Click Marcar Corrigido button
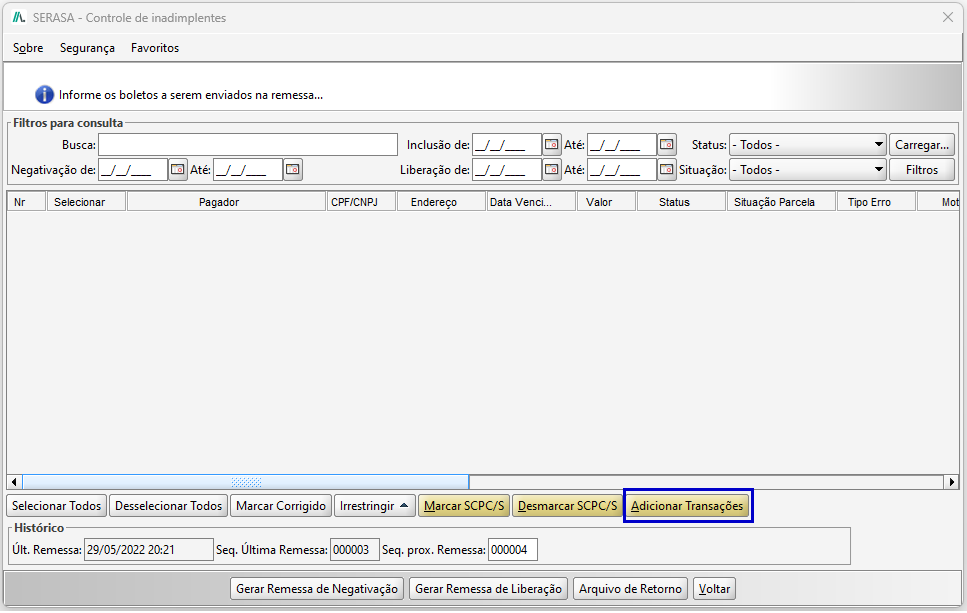Viewport: 967px width, 613px height. coord(281,506)
